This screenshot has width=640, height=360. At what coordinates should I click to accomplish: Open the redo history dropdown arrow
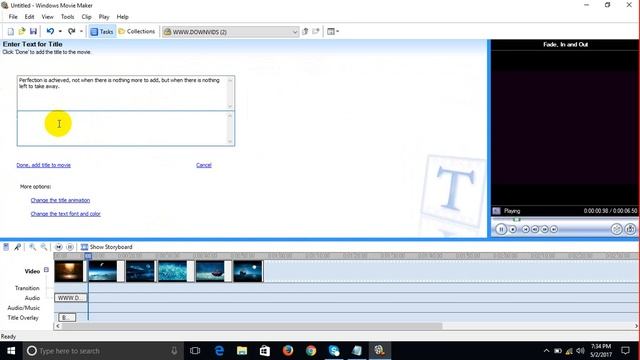coord(81,31)
